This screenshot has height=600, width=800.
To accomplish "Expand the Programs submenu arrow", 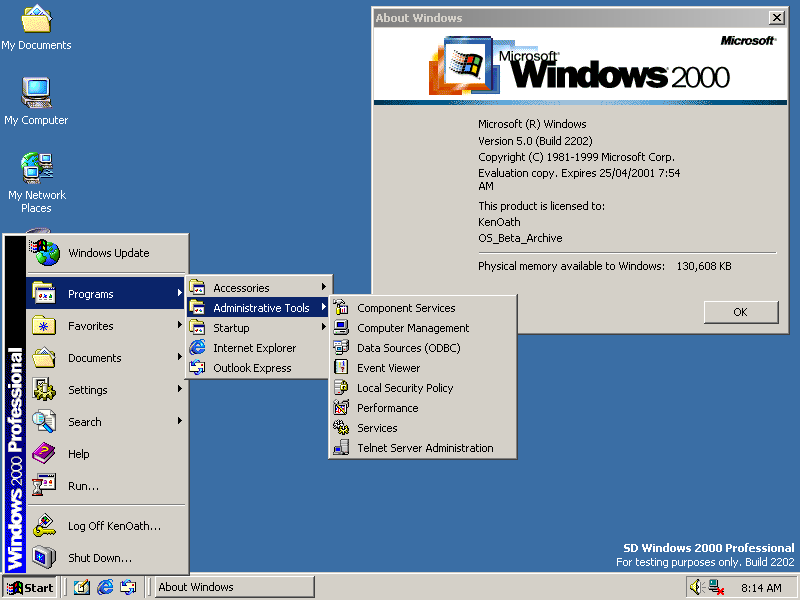I will click(x=180, y=293).
